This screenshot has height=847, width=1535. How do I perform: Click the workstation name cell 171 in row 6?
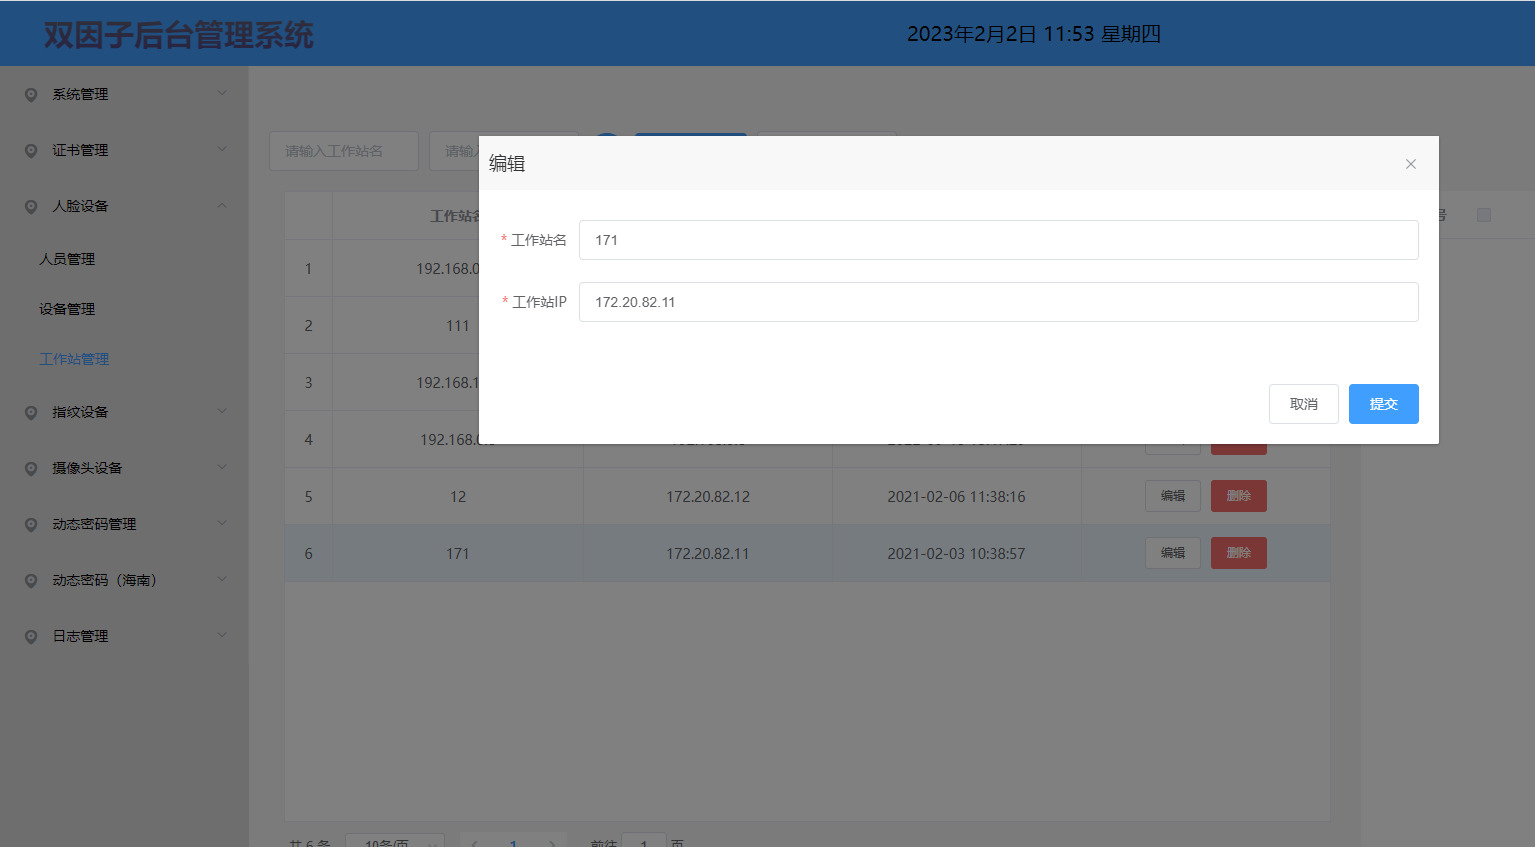click(x=458, y=554)
